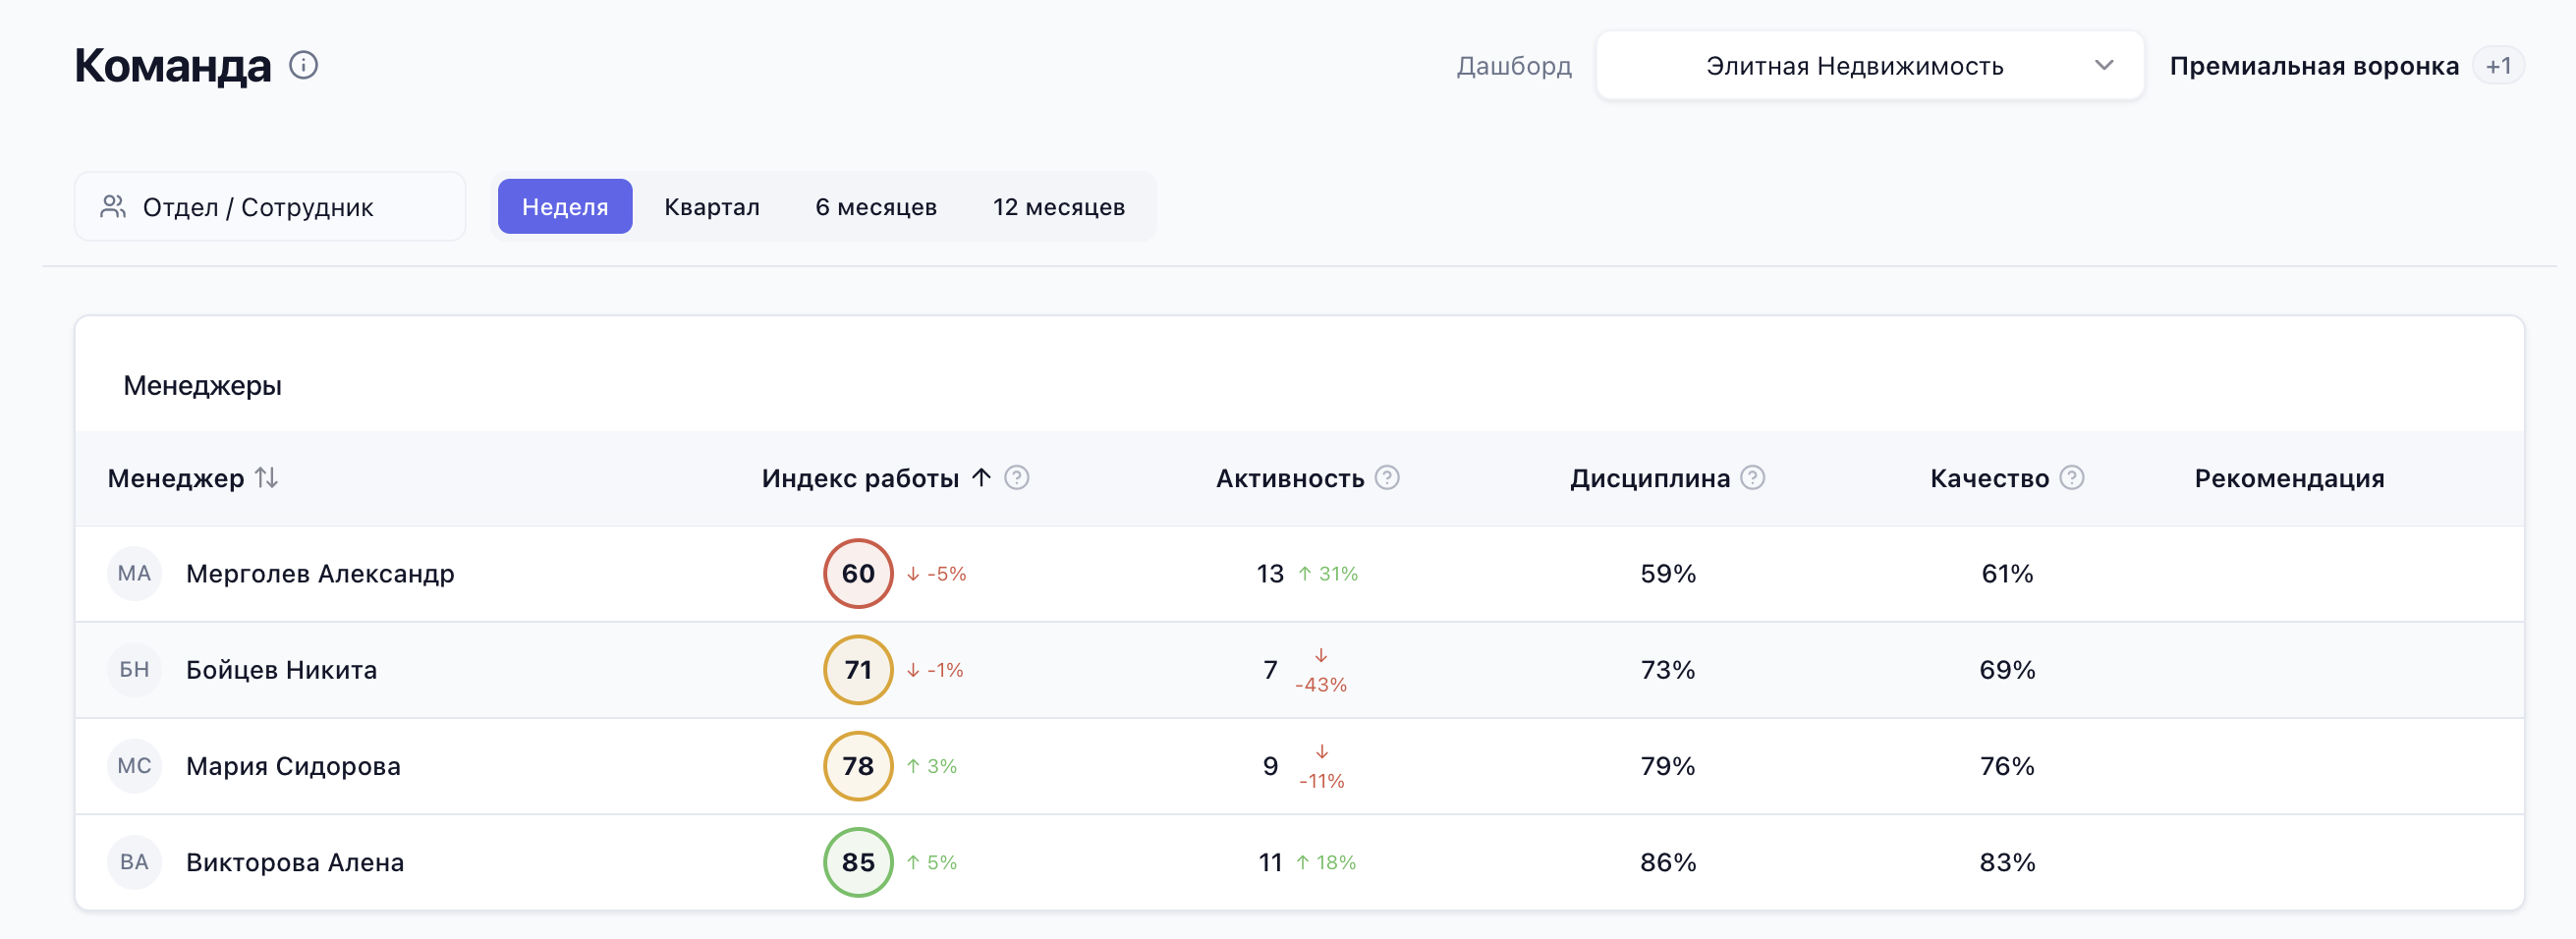Click the Менеджер column header
This screenshot has width=2576, height=939.
(x=176, y=478)
